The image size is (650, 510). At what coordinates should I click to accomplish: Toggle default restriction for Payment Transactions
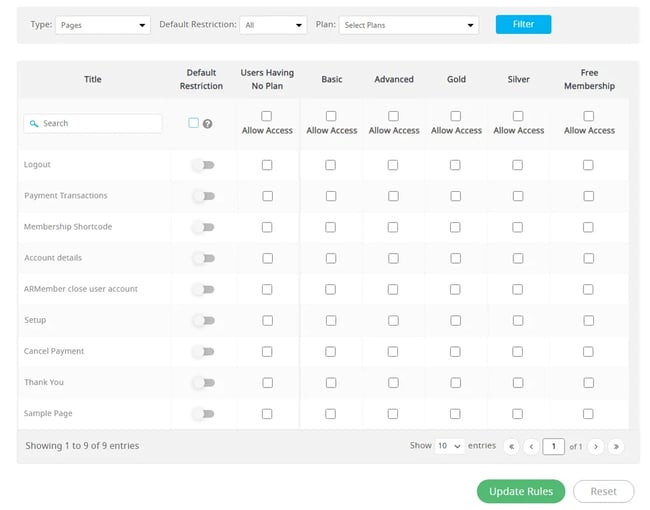[204, 196]
